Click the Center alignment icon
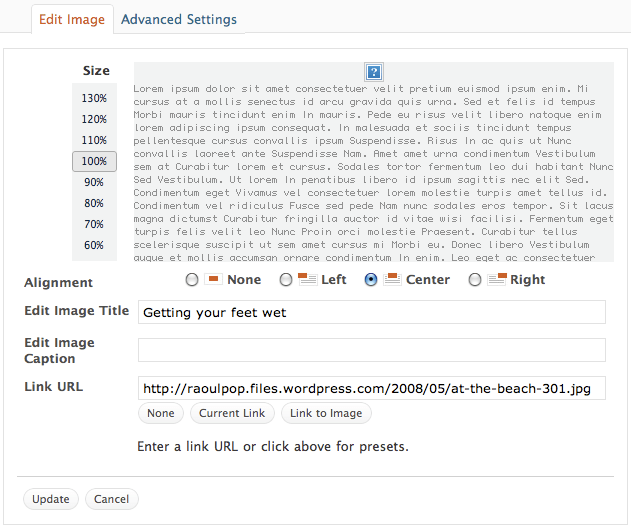The height and width of the screenshot is (528, 631). (392, 280)
